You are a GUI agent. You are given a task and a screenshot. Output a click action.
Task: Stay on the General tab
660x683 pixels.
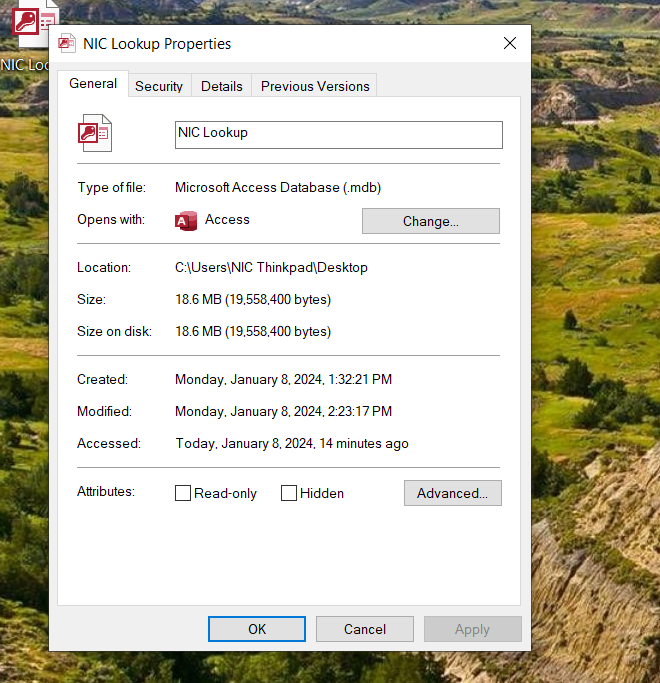point(93,83)
